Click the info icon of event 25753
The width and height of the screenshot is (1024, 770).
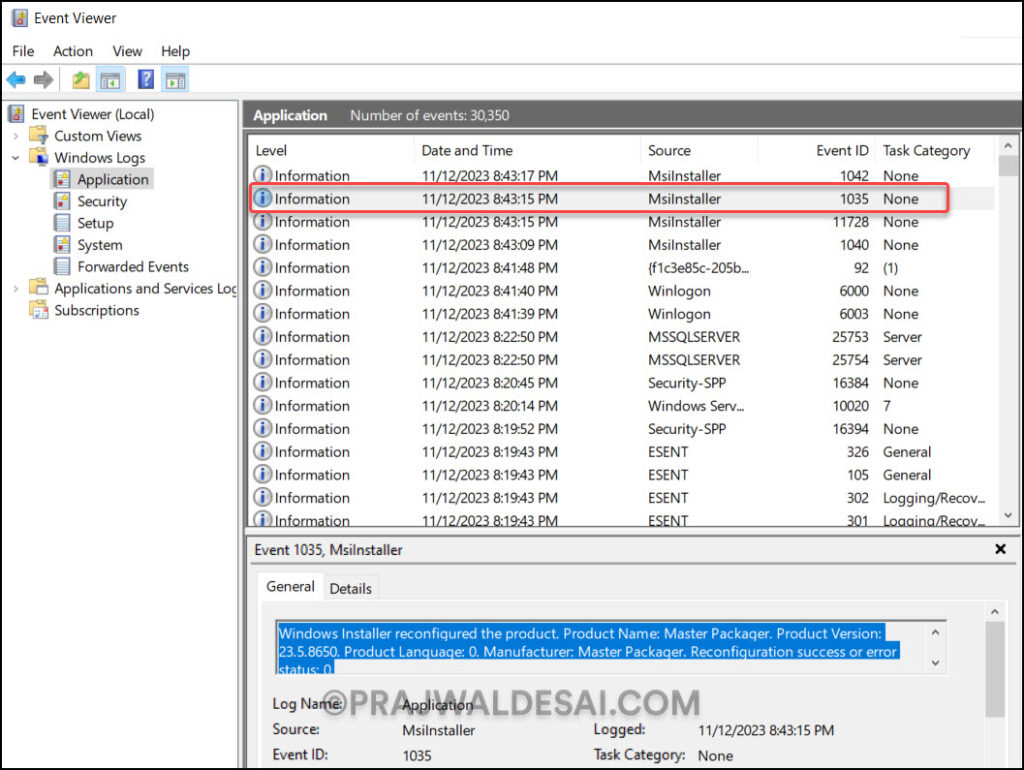tap(263, 336)
